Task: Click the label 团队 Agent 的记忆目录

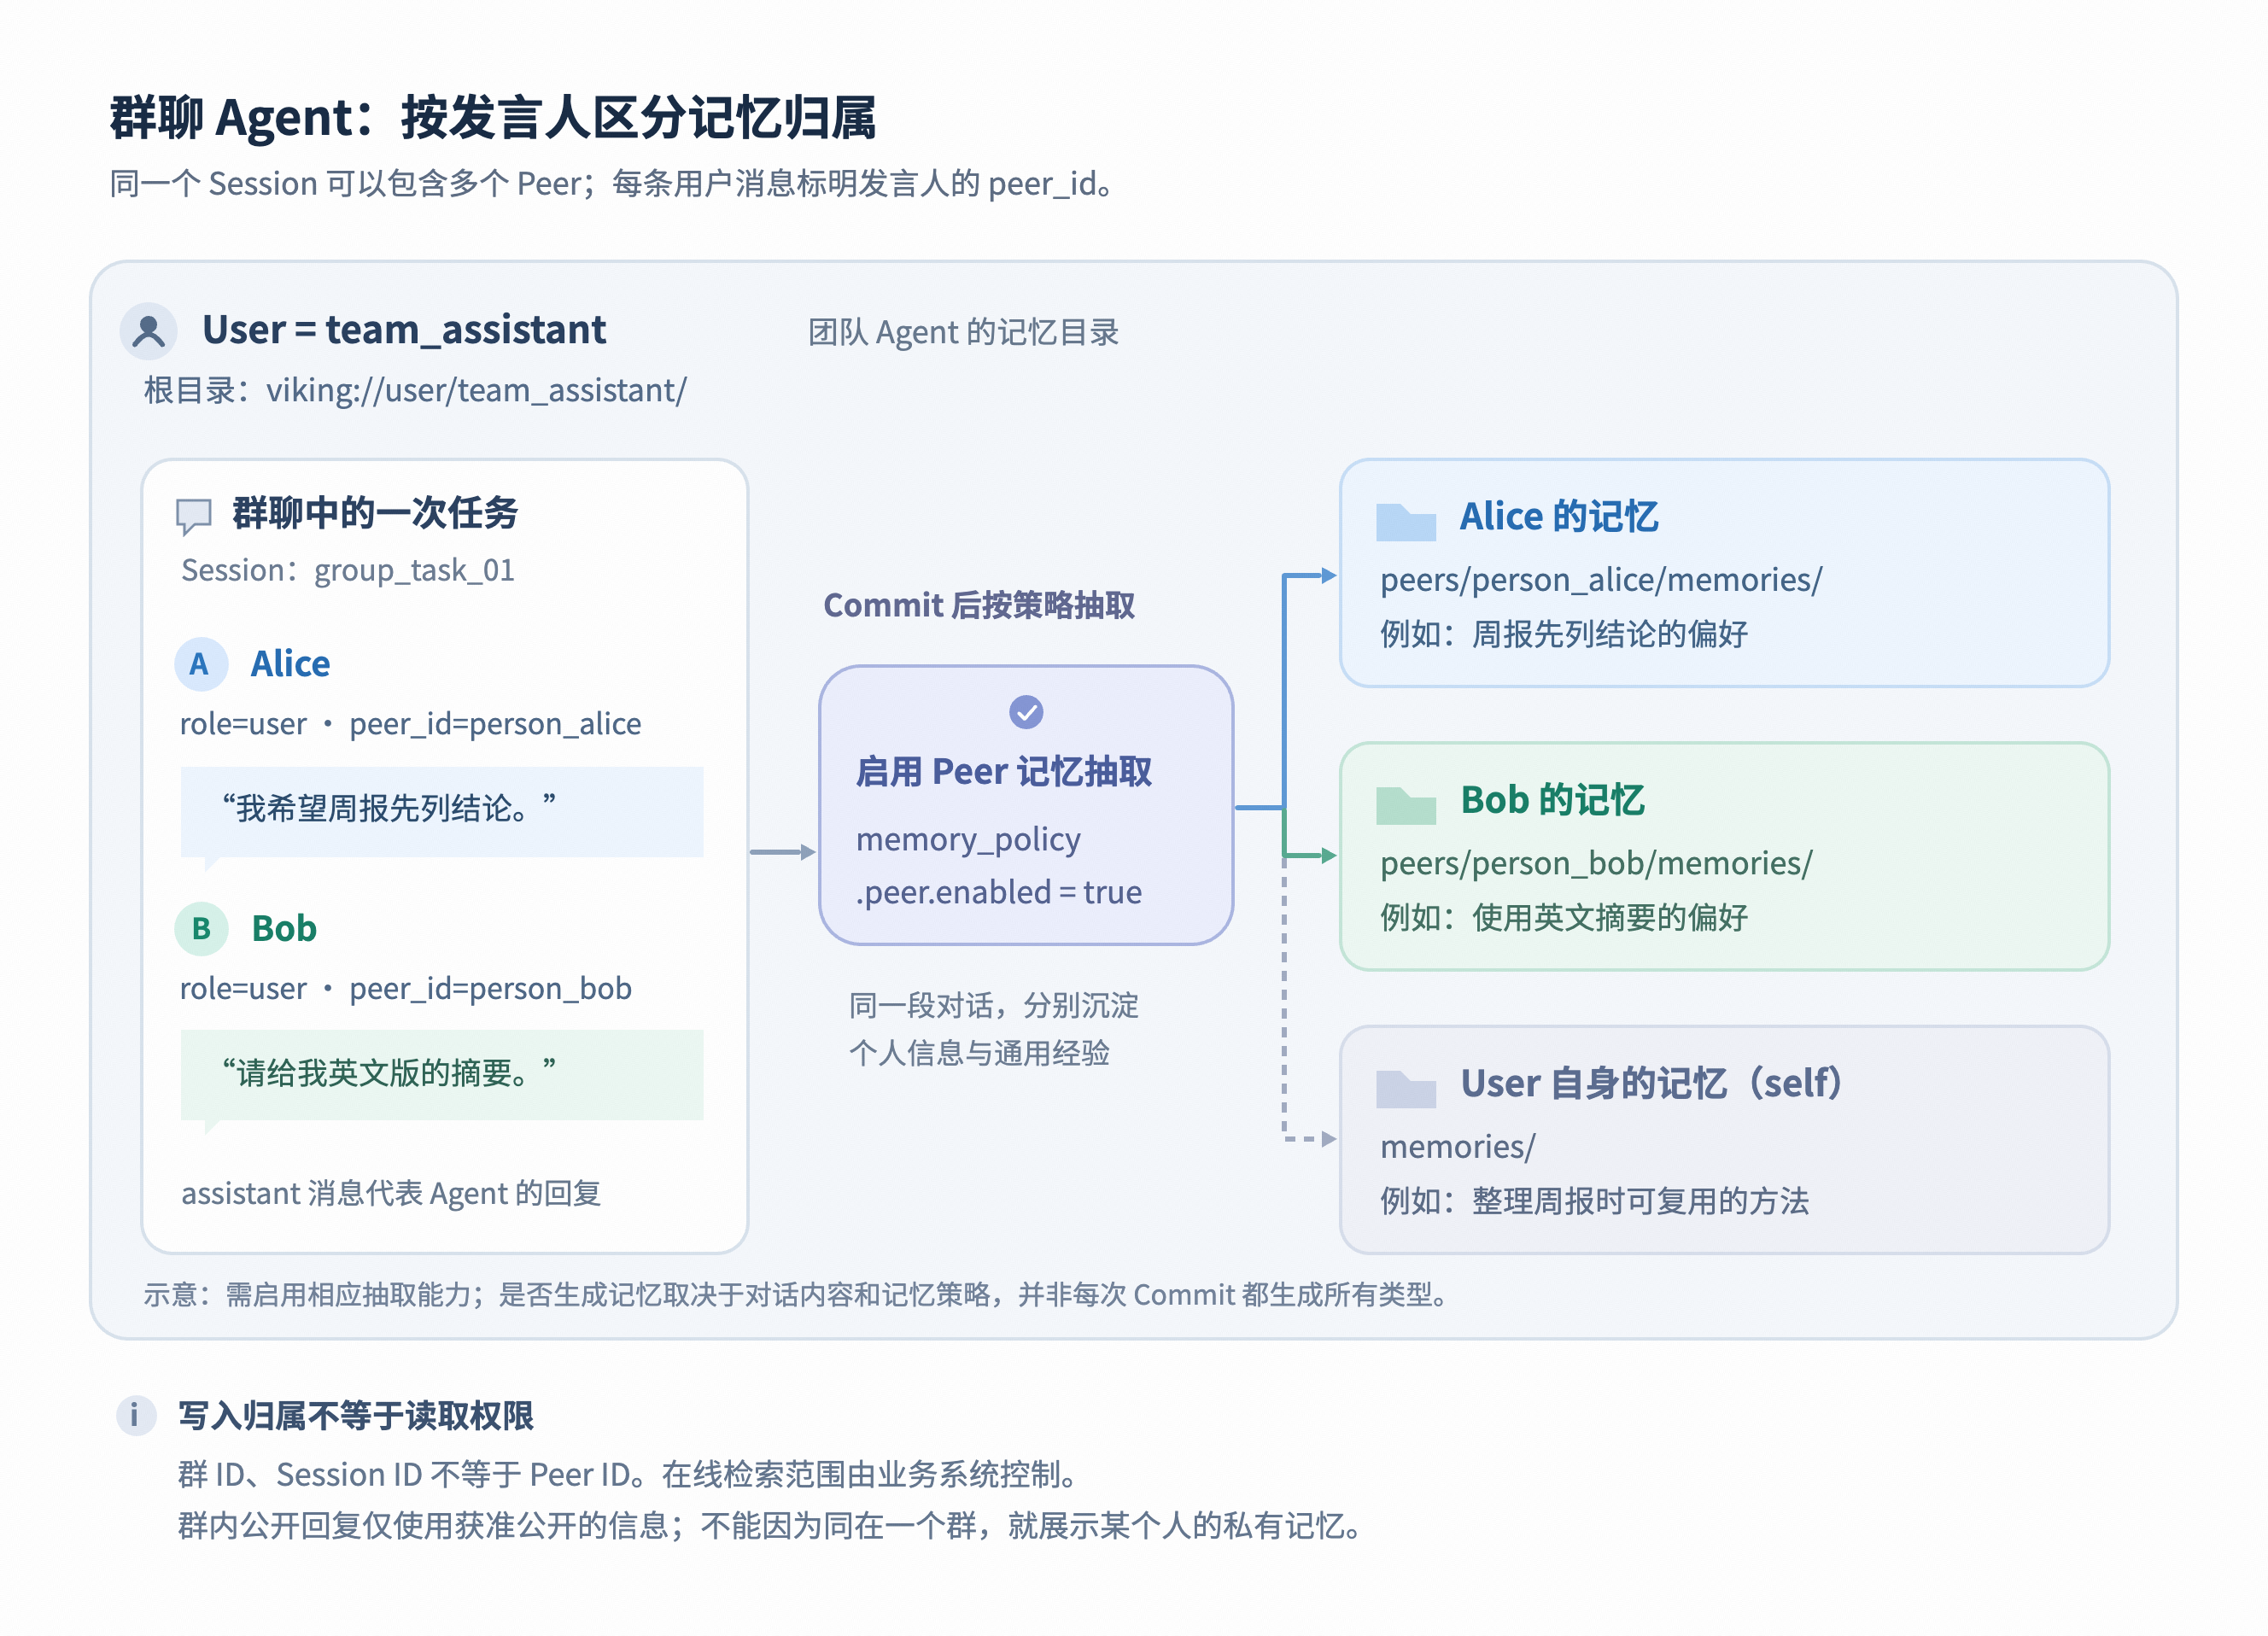Action: pyautogui.click(x=963, y=332)
